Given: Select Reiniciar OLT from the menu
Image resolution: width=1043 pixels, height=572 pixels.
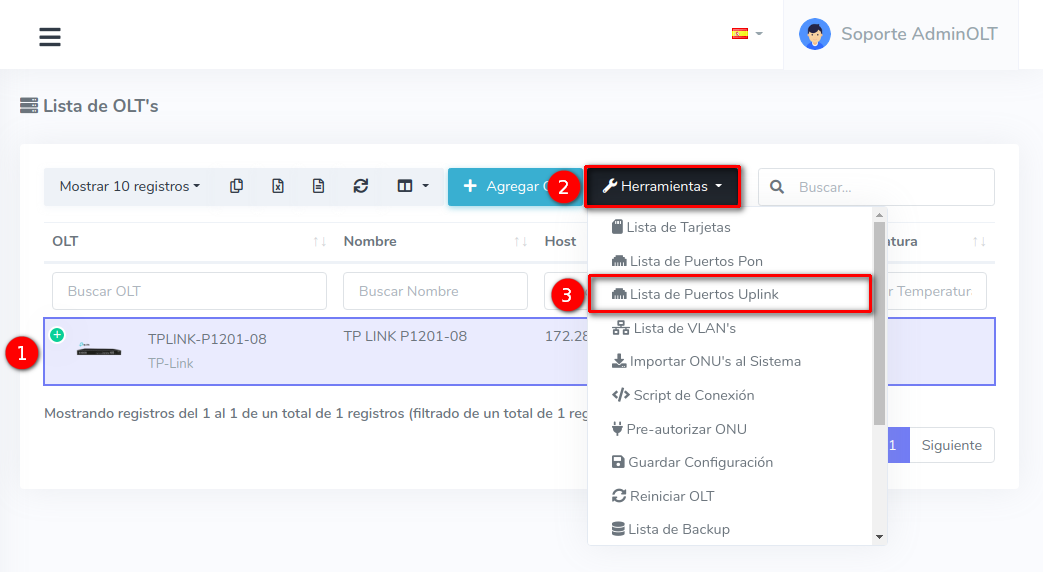Looking at the screenshot, I should [x=671, y=496].
